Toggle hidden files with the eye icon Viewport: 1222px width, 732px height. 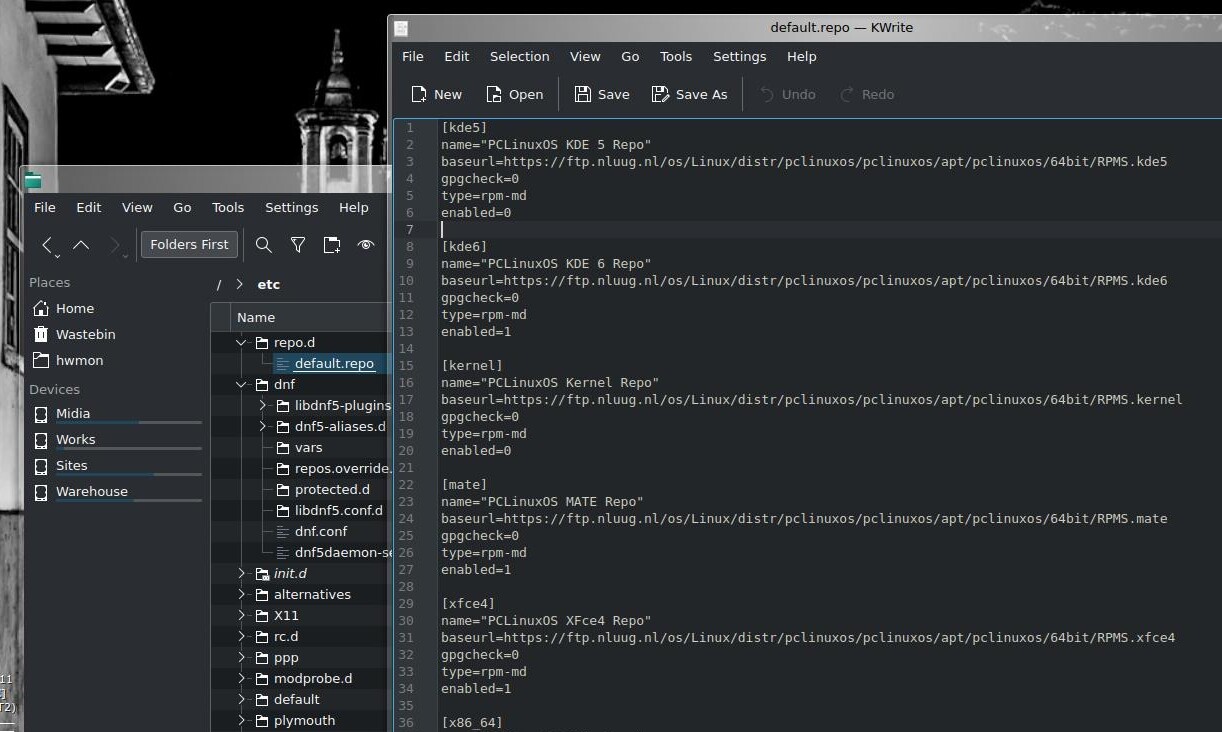[x=366, y=245]
